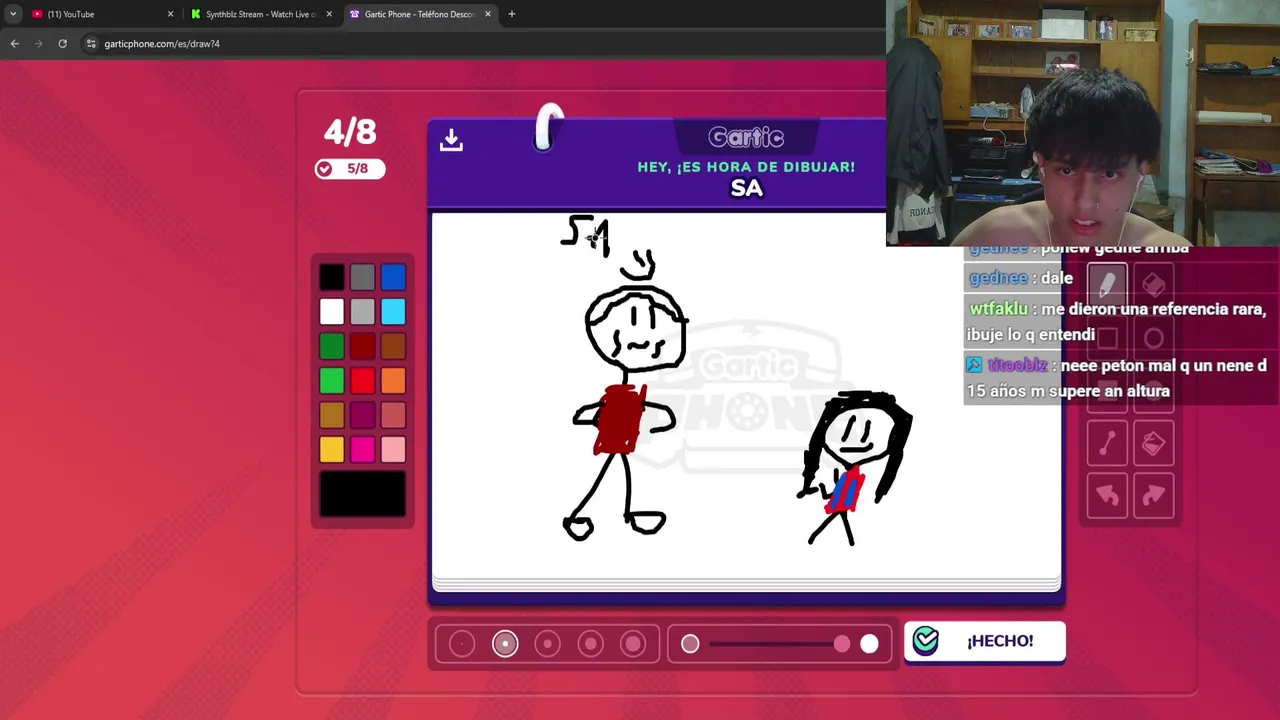The width and height of the screenshot is (1280, 720).
Task: Select the straight line tool
Action: 1107,443
